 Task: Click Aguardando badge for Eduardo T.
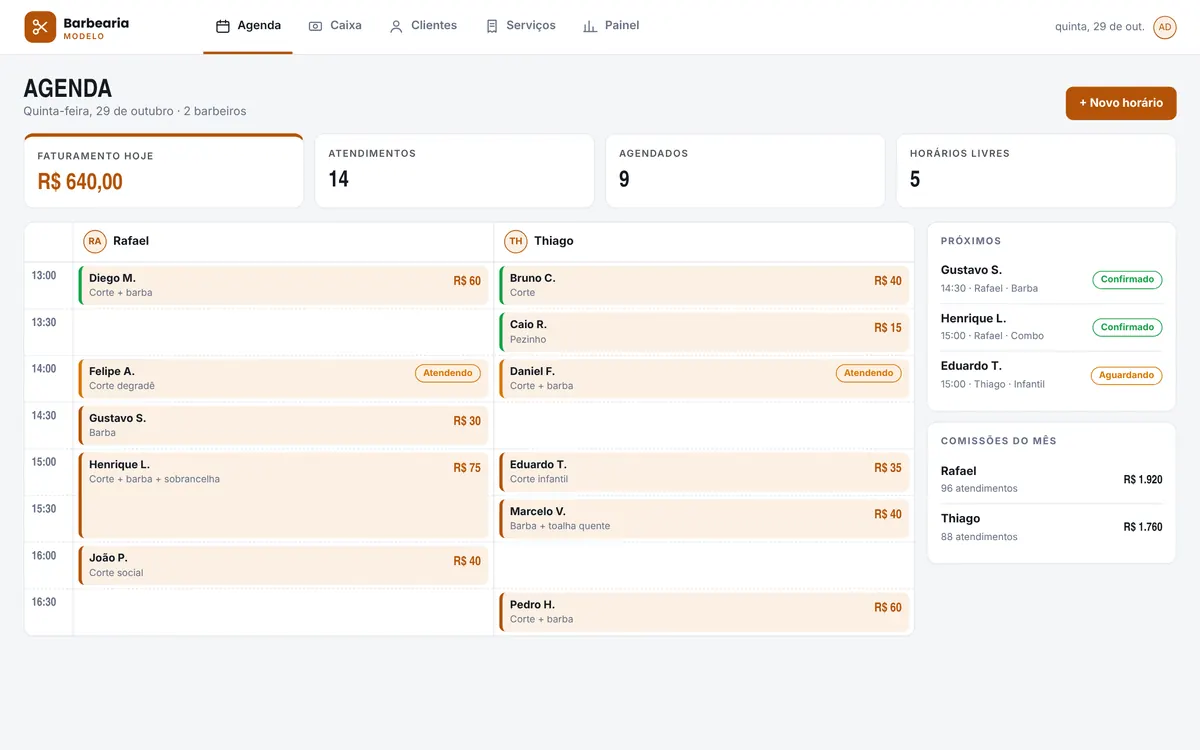pos(1127,375)
